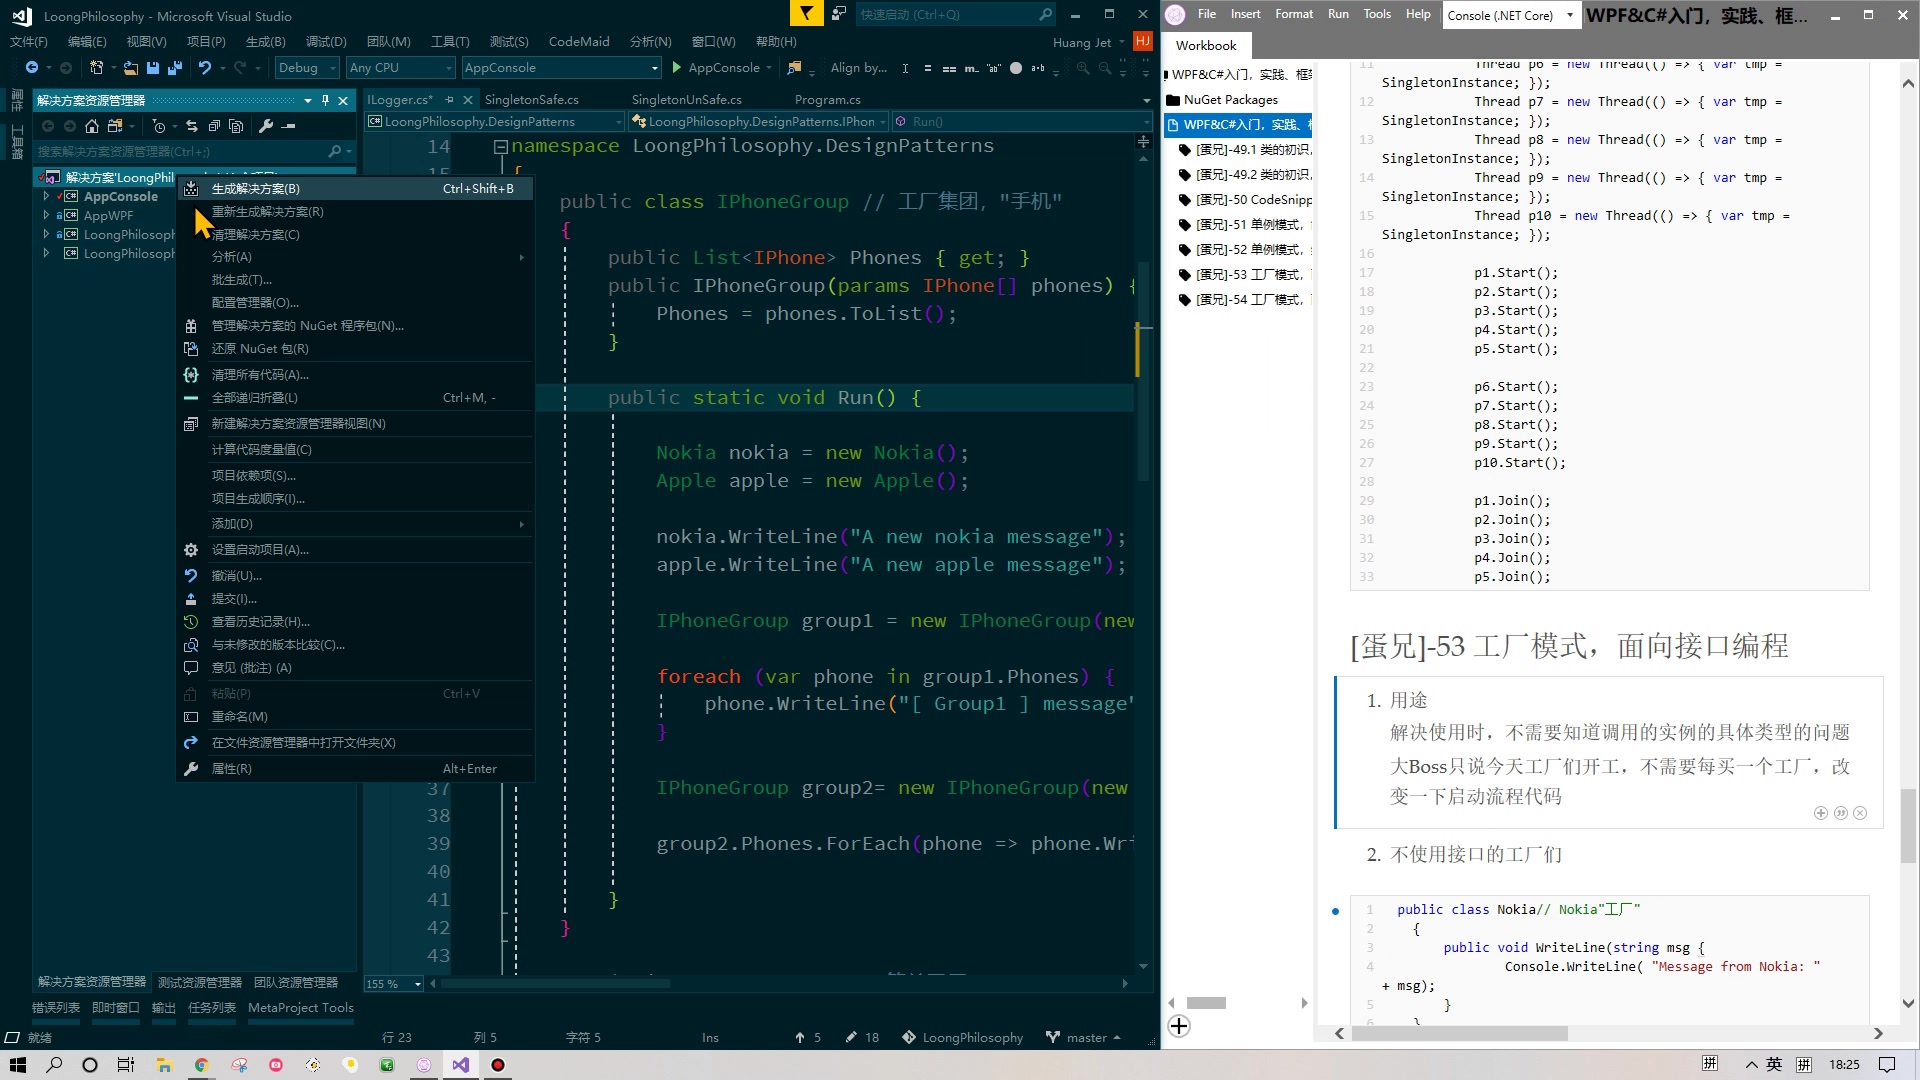Open the 错误列表 panel tab
The height and width of the screenshot is (1080, 1920).
pos(56,1008)
